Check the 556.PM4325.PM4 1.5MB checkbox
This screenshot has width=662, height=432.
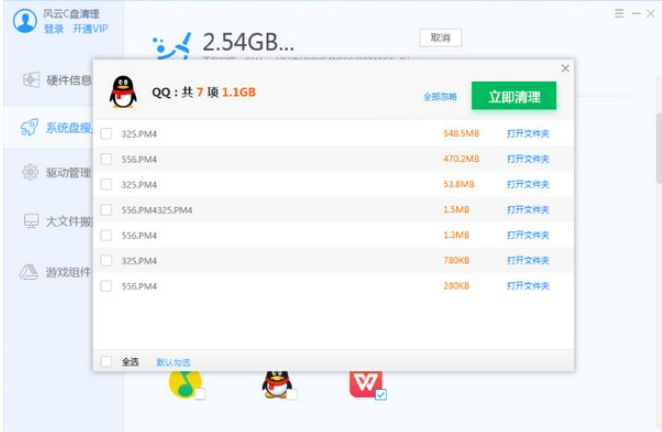pos(106,210)
